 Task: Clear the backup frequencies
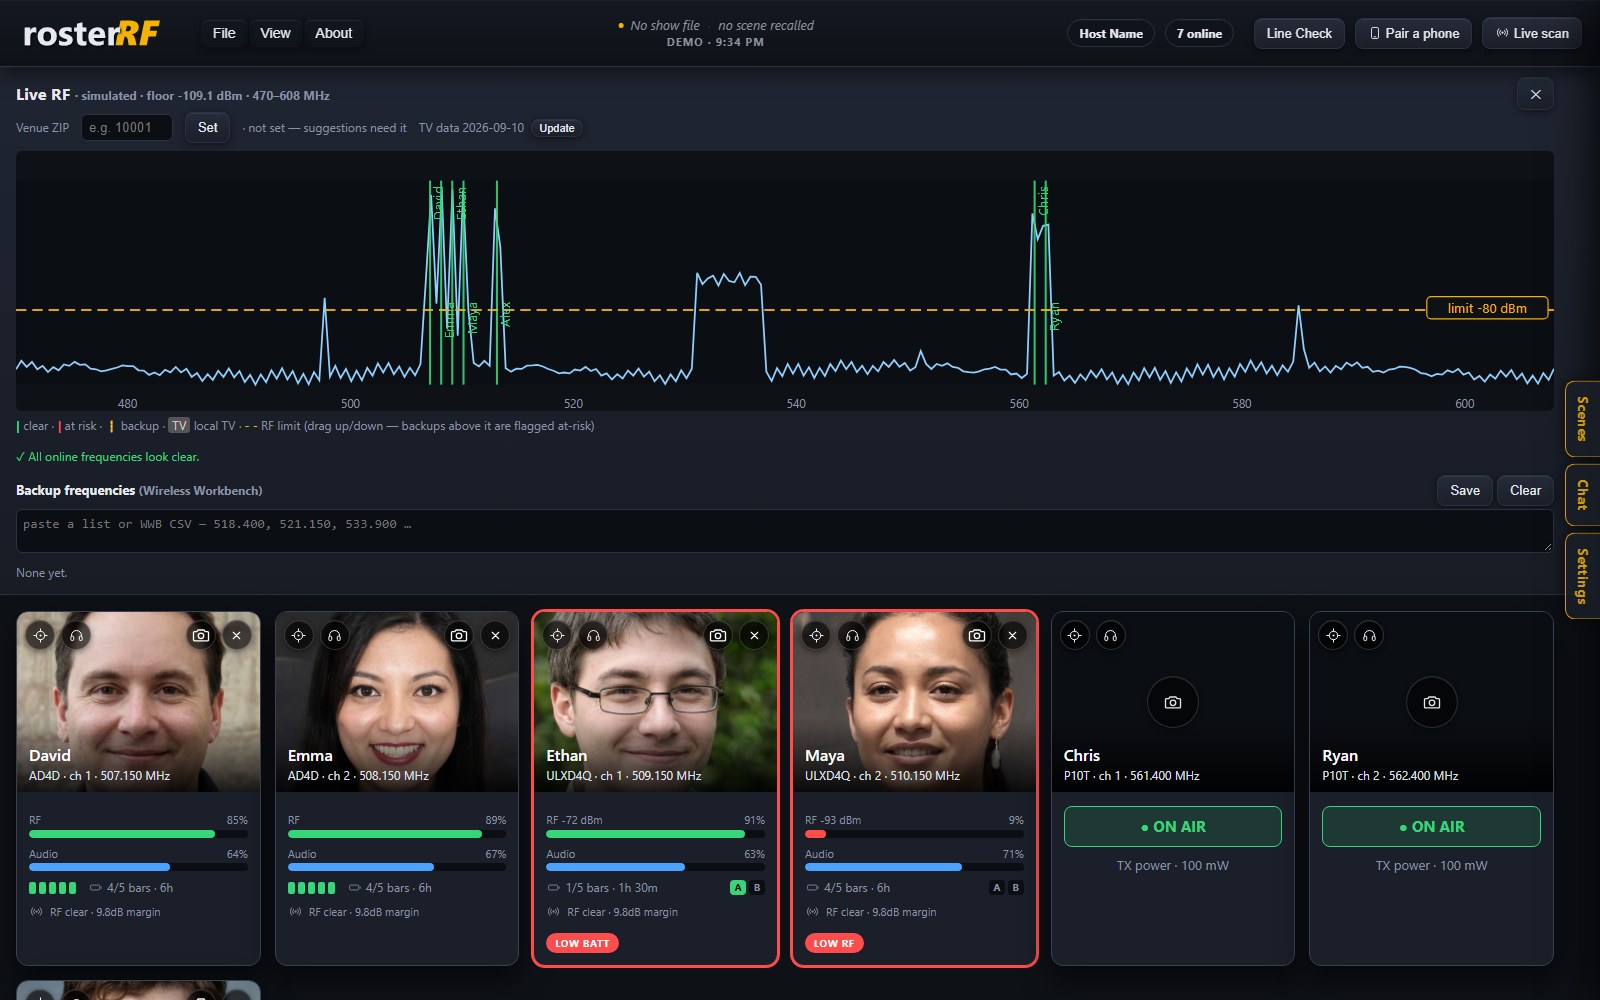pyautogui.click(x=1525, y=490)
